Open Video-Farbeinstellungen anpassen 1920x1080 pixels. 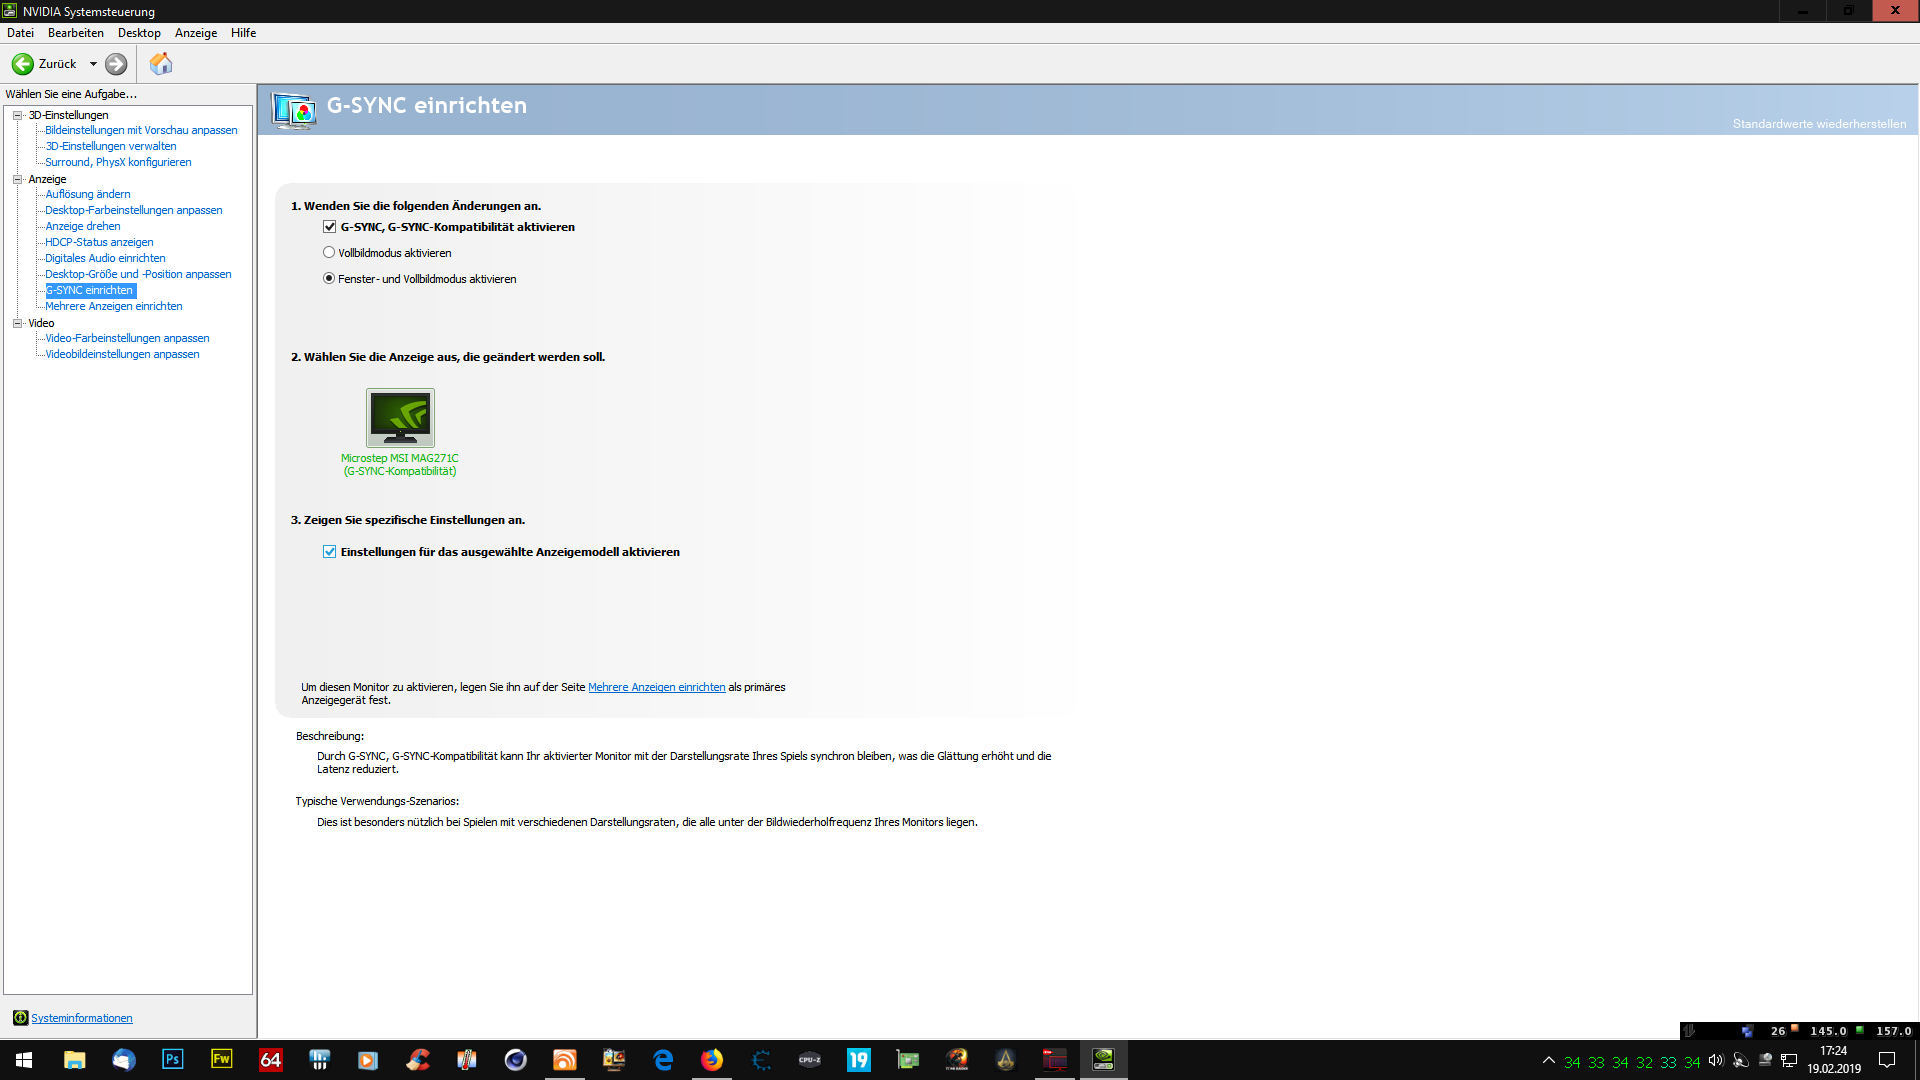click(x=127, y=338)
